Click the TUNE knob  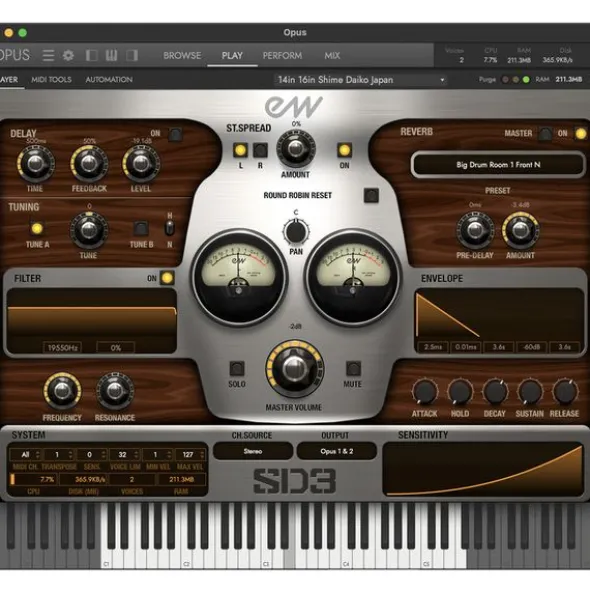click(x=89, y=230)
